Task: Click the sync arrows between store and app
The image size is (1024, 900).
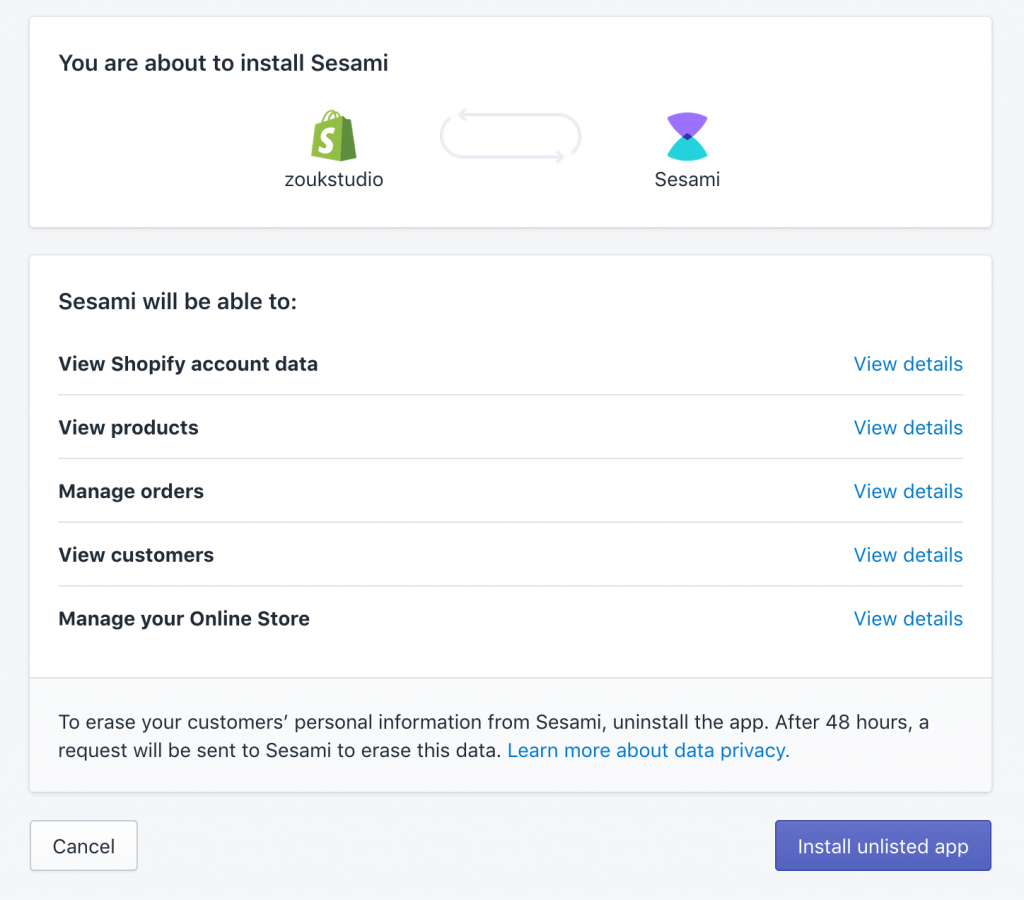Action: (510, 136)
